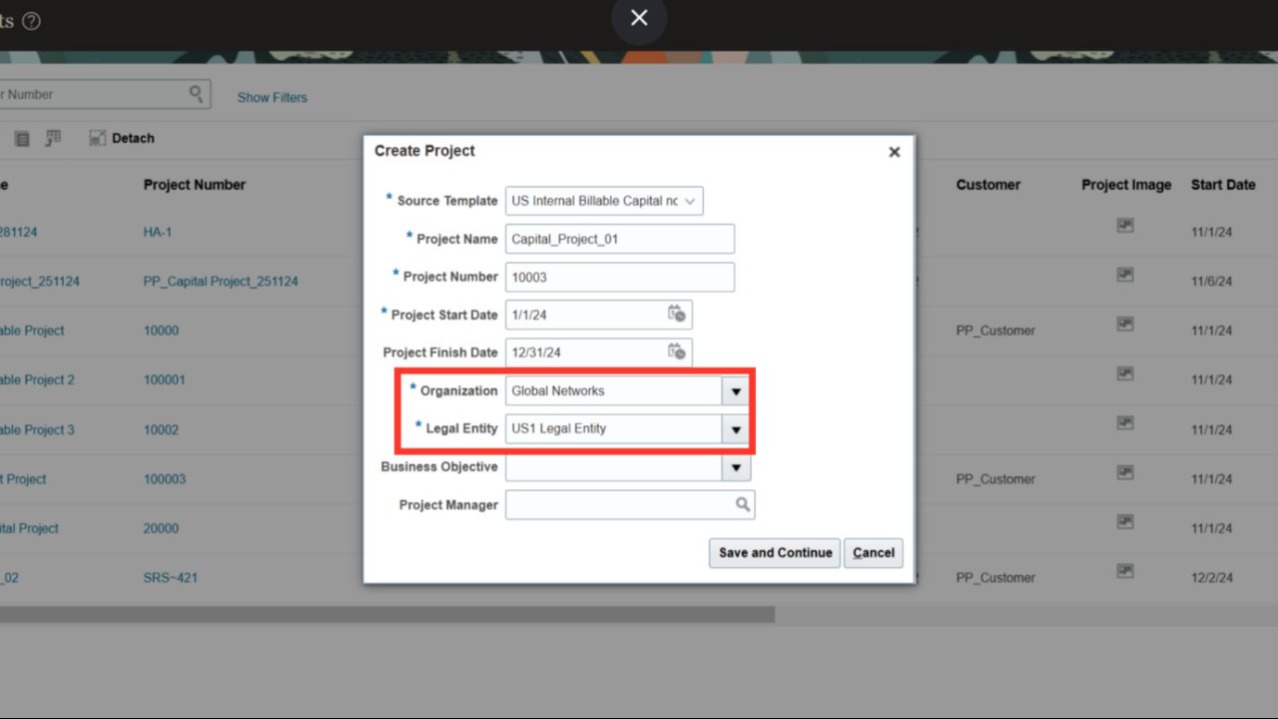Click the project image icon for 11/6/24 row
Viewport: 1278px width, 719px height.
tap(1125, 275)
